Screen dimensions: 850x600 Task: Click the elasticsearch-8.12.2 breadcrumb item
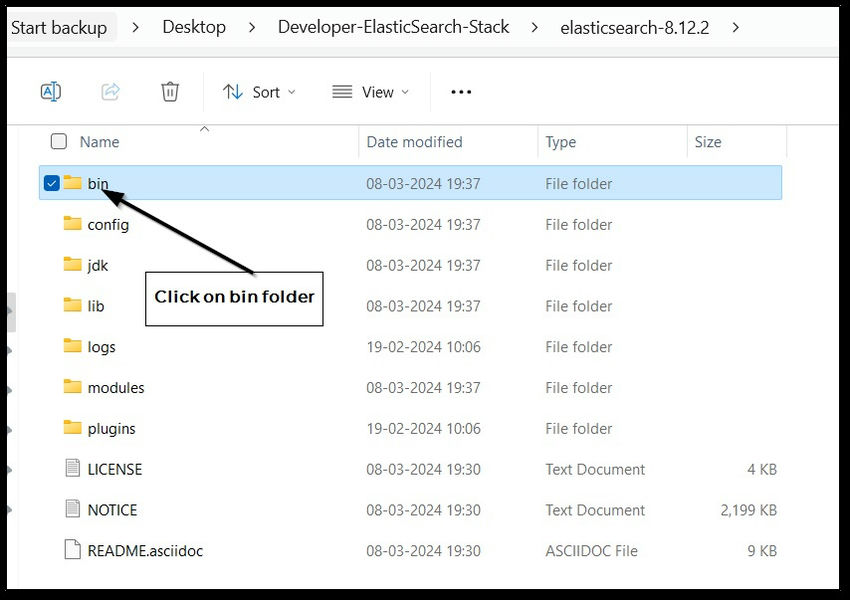pos(634,27)
